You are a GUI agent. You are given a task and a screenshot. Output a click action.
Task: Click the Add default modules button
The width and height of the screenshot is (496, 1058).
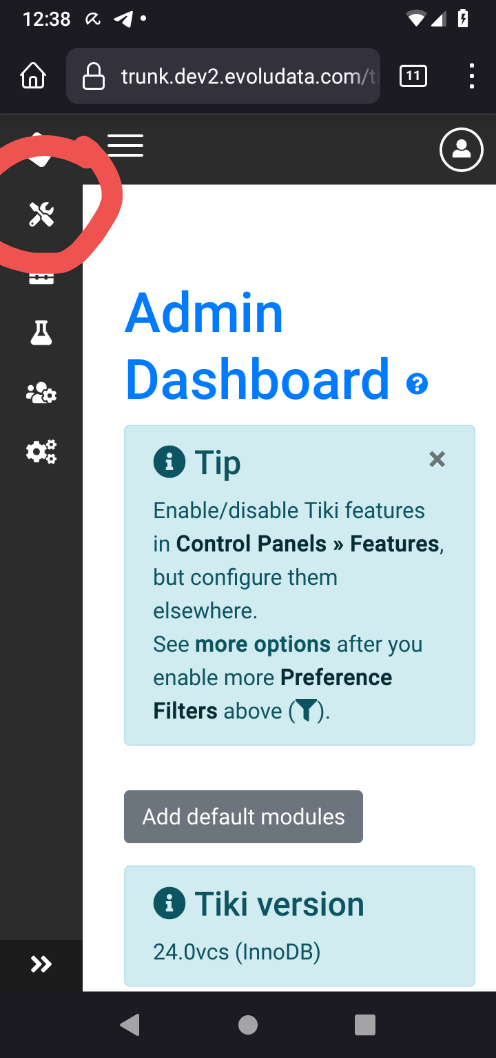(x=244, y=816)
